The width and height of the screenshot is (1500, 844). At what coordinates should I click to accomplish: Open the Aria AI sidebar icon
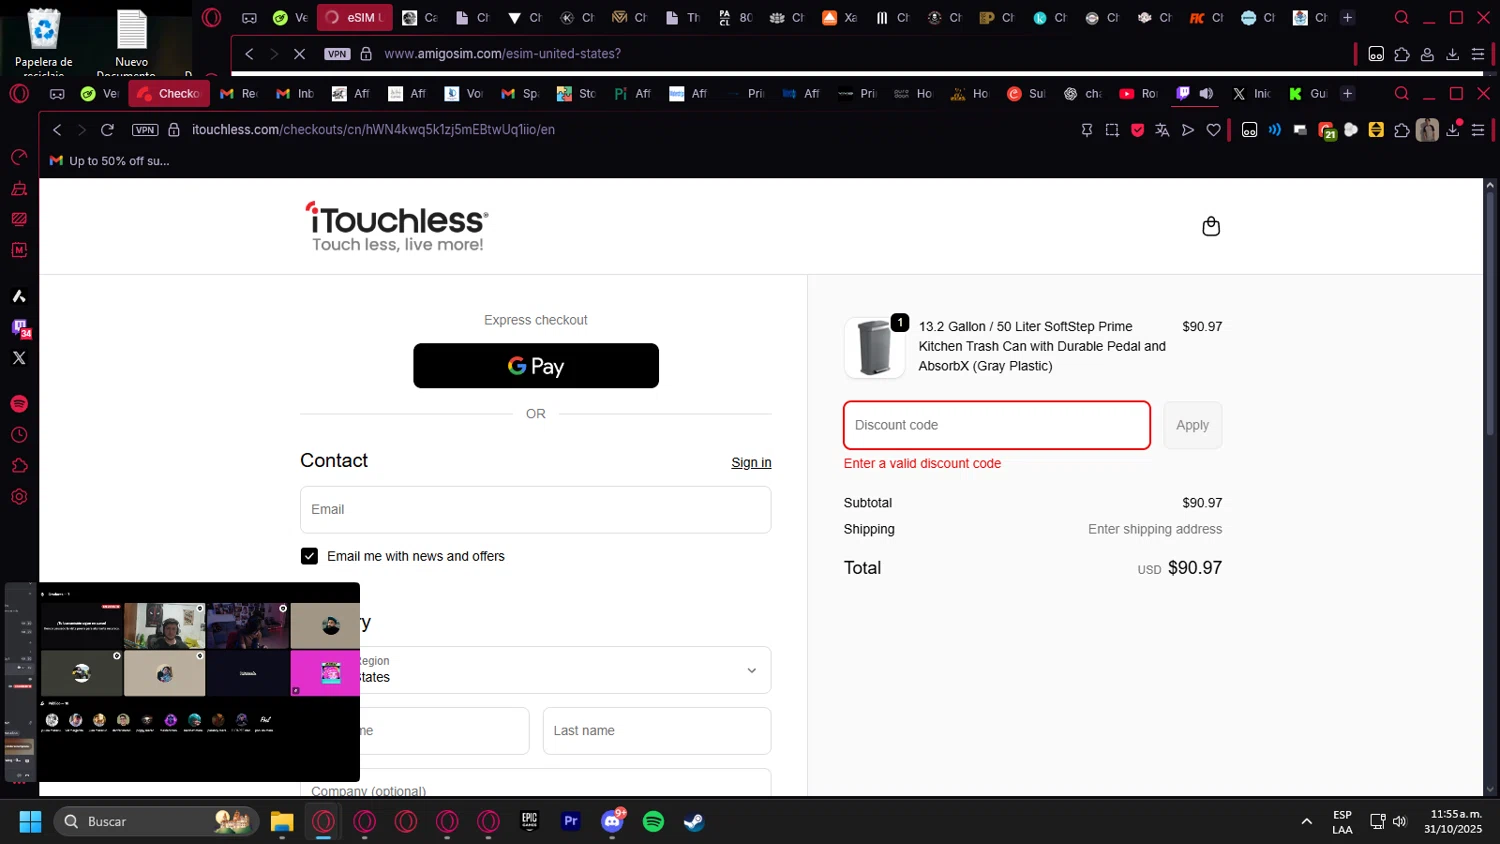(x=19, y=296)
